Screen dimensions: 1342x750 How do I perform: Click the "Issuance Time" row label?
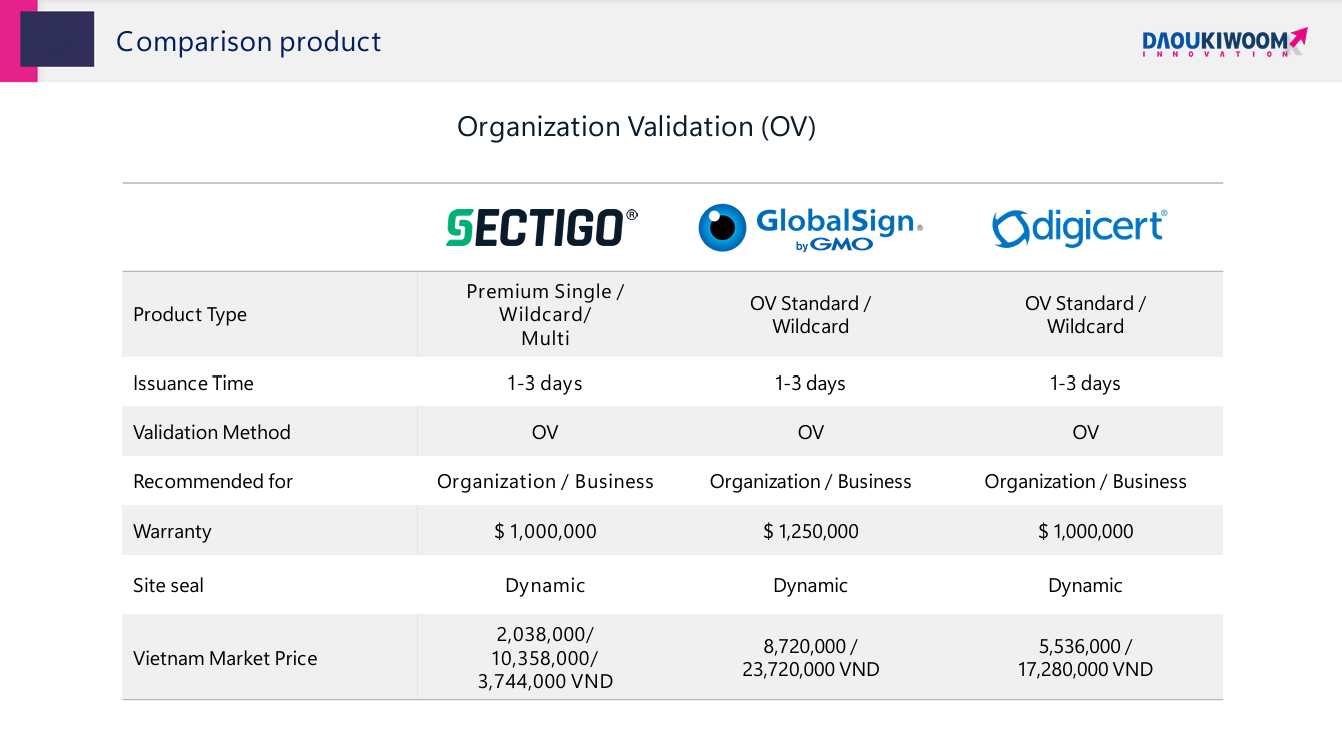tap(193, 383)
